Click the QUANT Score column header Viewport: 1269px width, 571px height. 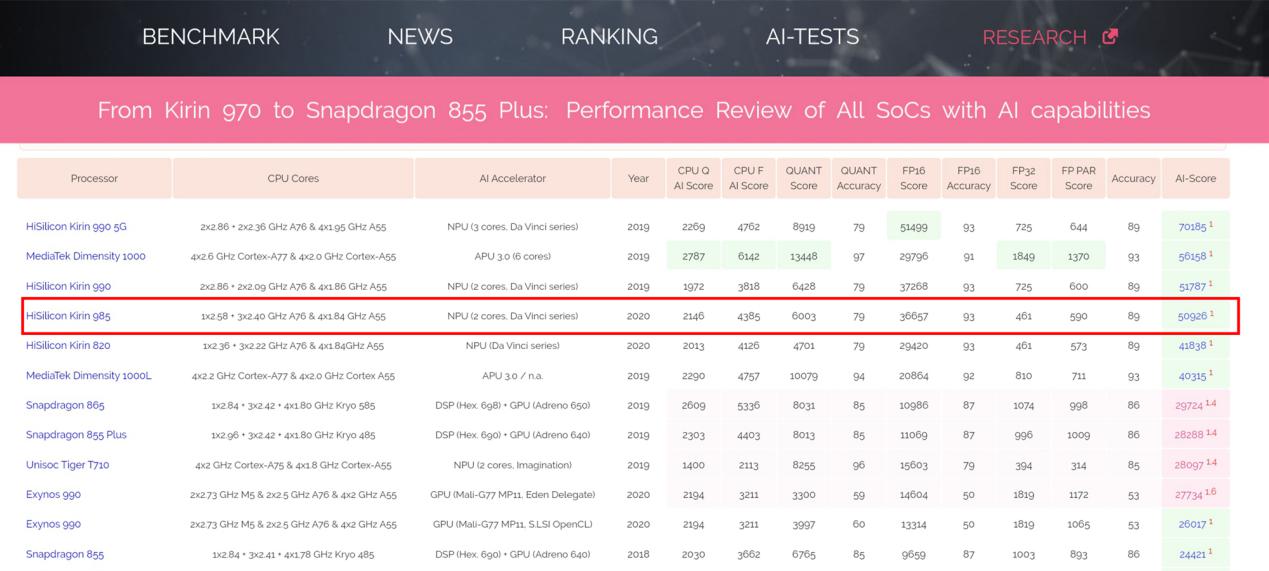tap(803, 178)
